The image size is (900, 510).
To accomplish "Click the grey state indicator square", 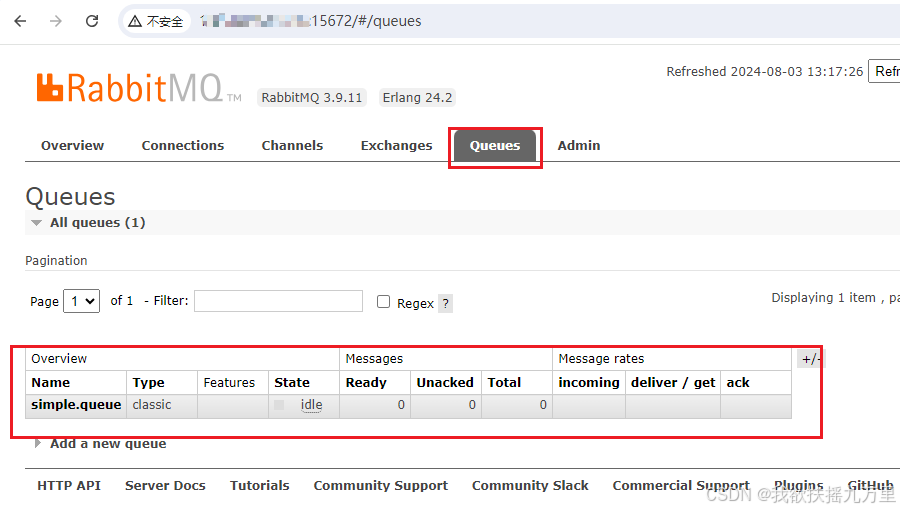I will [279, 405].
